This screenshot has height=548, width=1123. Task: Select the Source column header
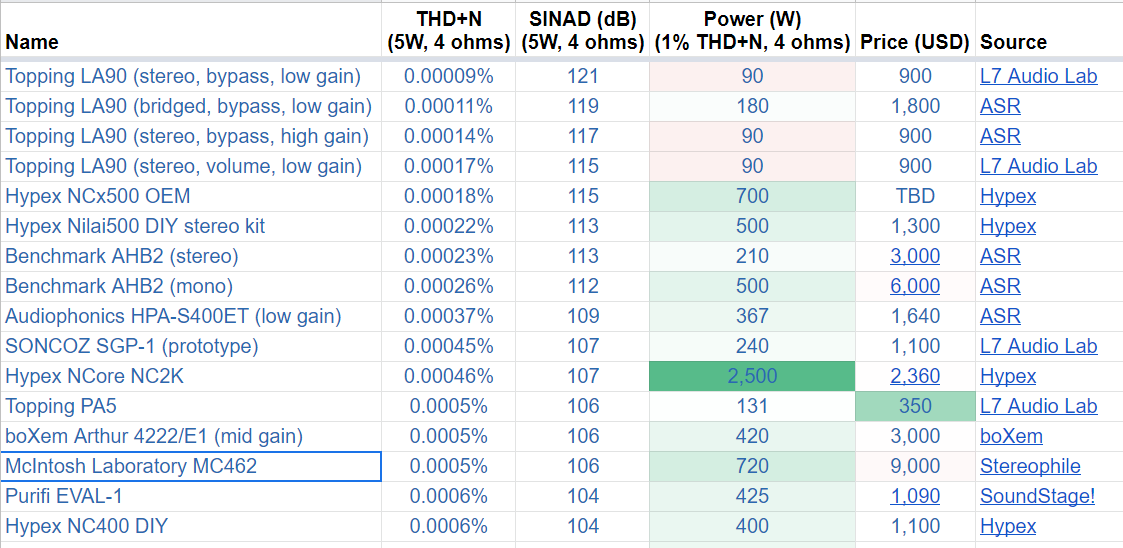coord(1049,30)
